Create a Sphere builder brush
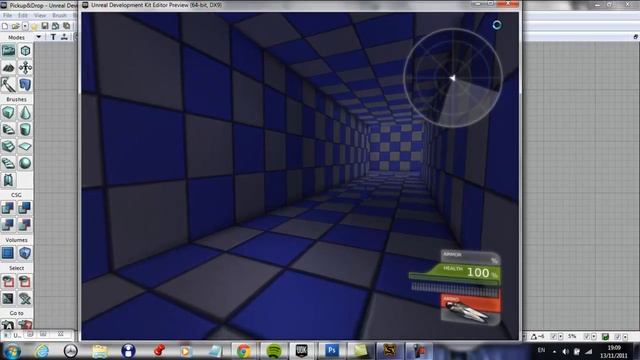Screen dimensions: 640x360 tap(25, 163)
